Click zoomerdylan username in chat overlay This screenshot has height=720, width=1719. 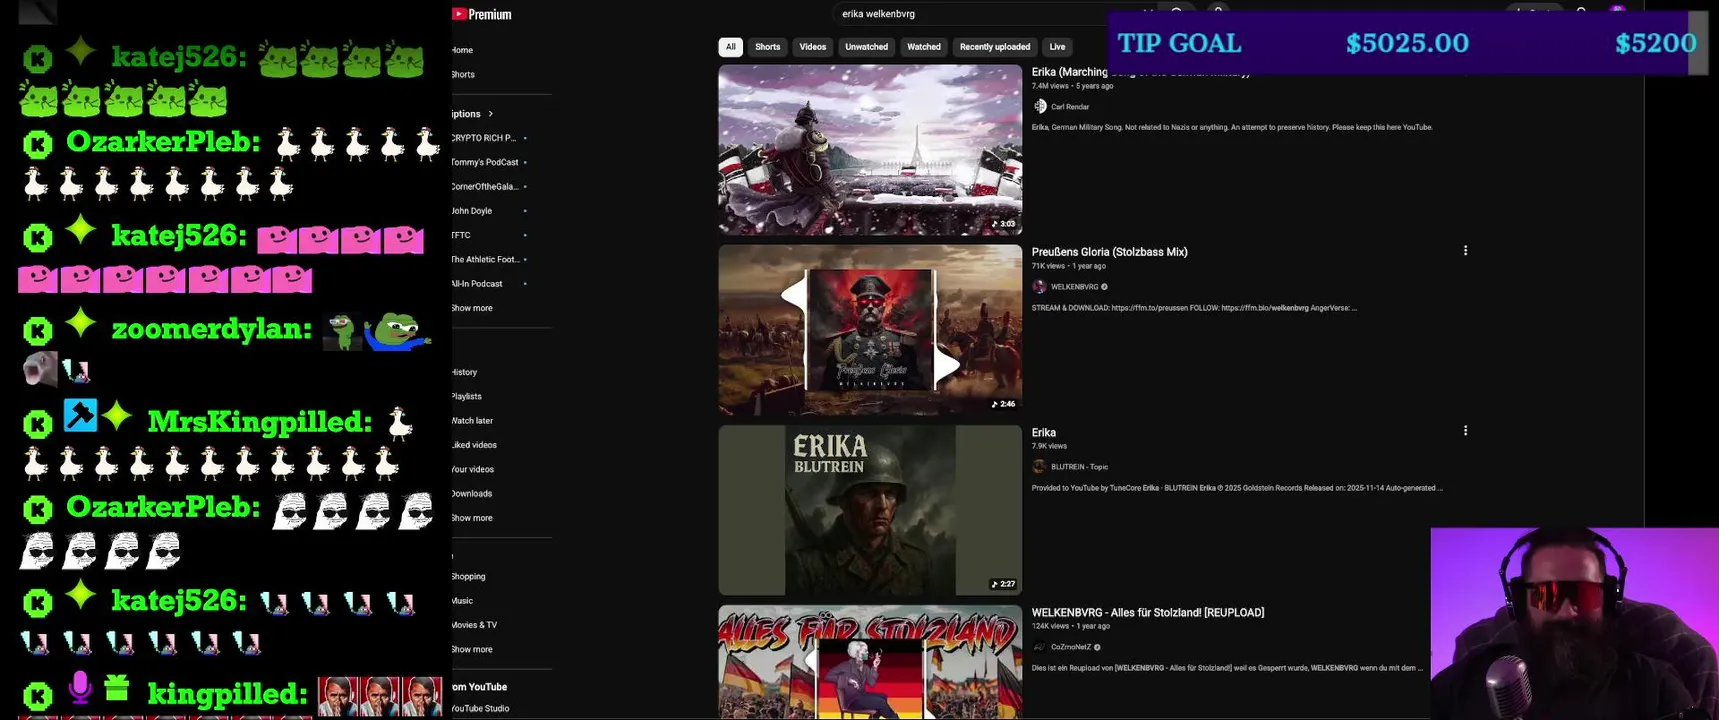click(x=212, y=330)
